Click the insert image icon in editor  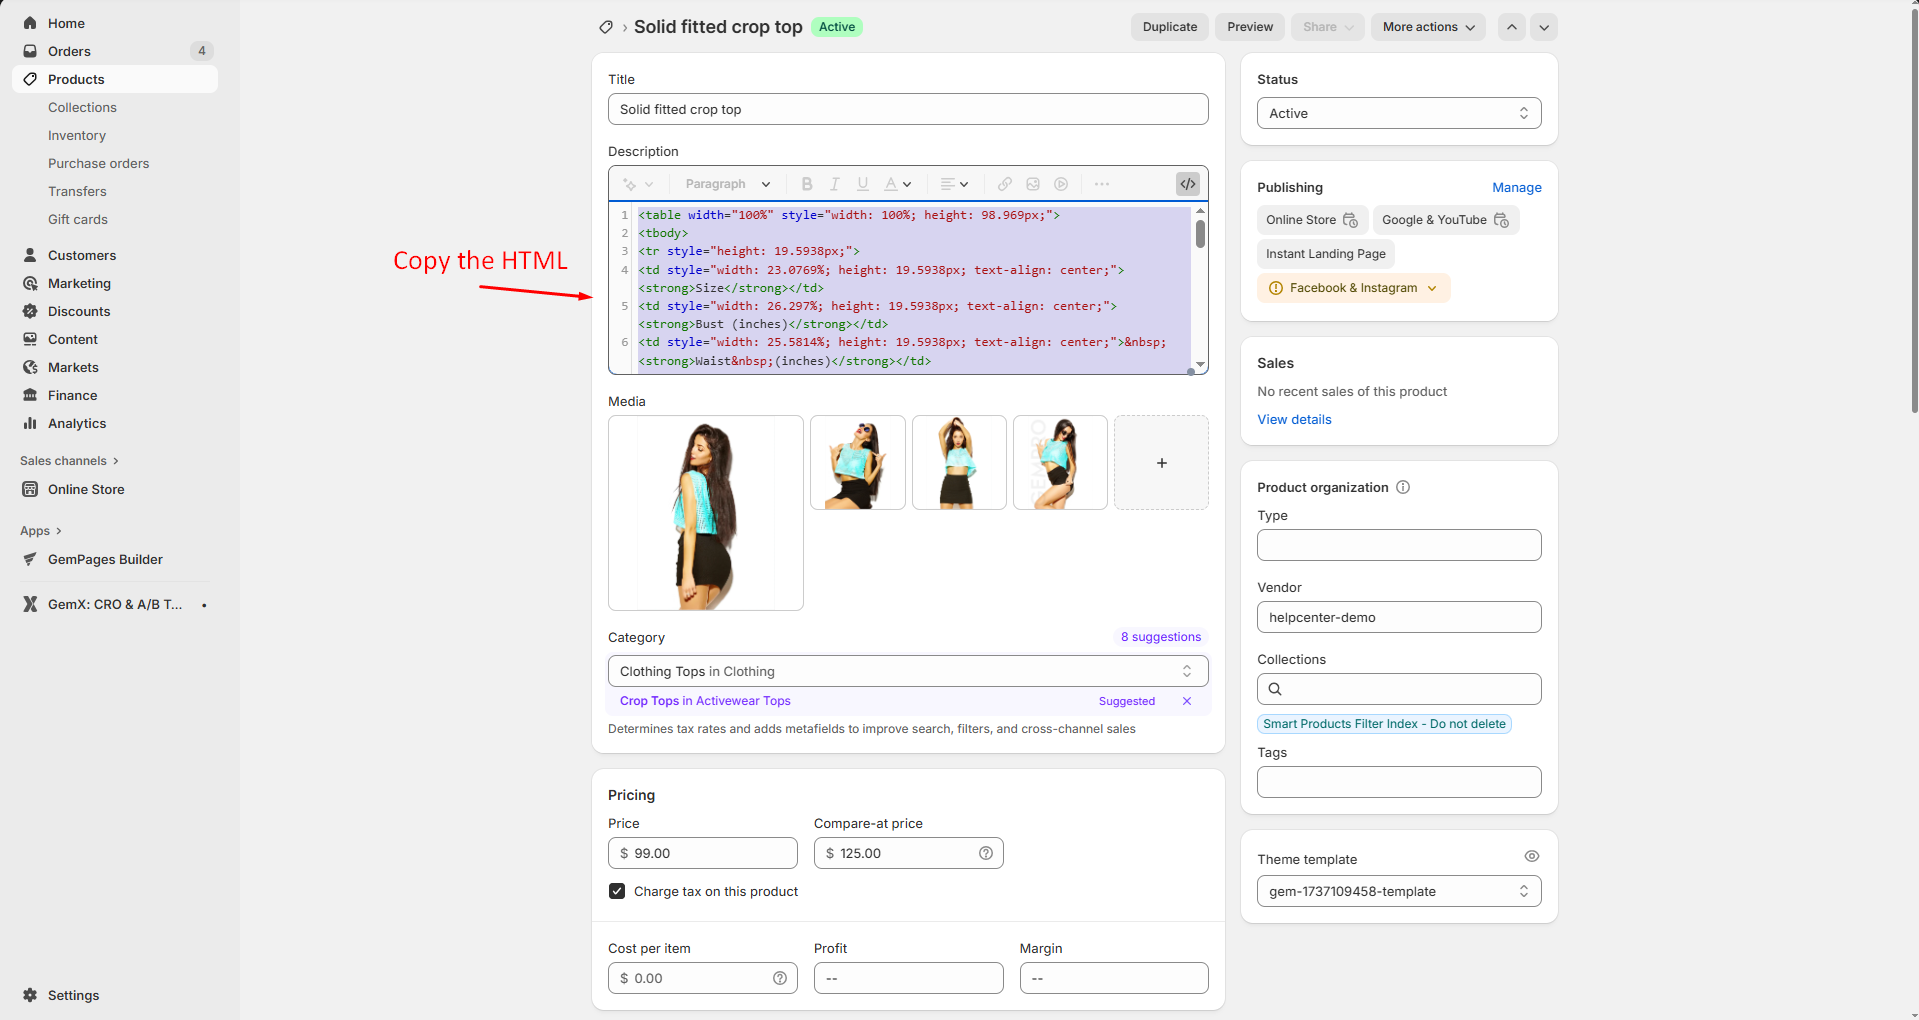1033,184
